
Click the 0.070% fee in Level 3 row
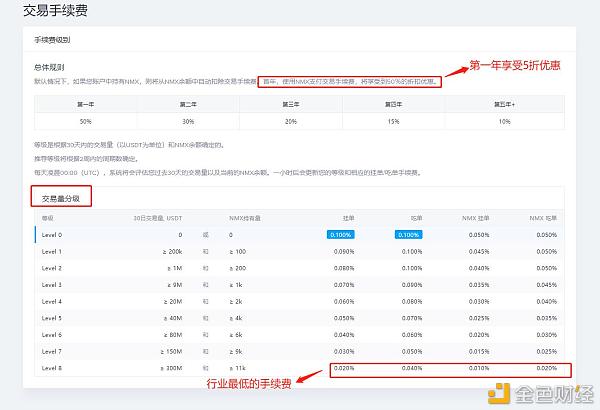[344, 285]
